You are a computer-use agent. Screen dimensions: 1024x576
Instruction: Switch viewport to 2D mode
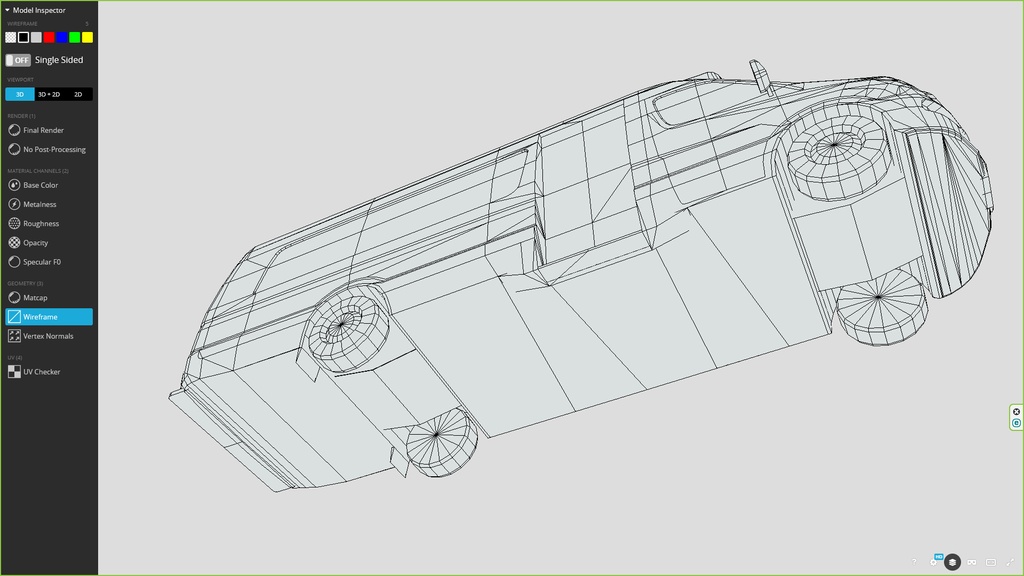click(x=78, y=94)
